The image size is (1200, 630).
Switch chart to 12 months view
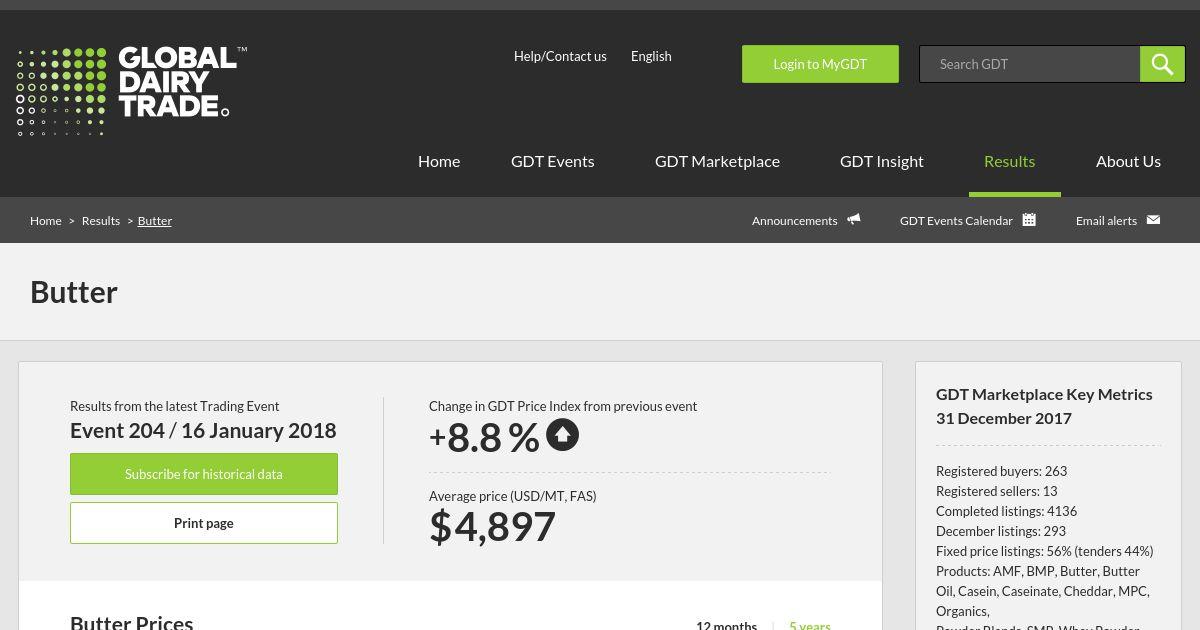click(727, 625)
